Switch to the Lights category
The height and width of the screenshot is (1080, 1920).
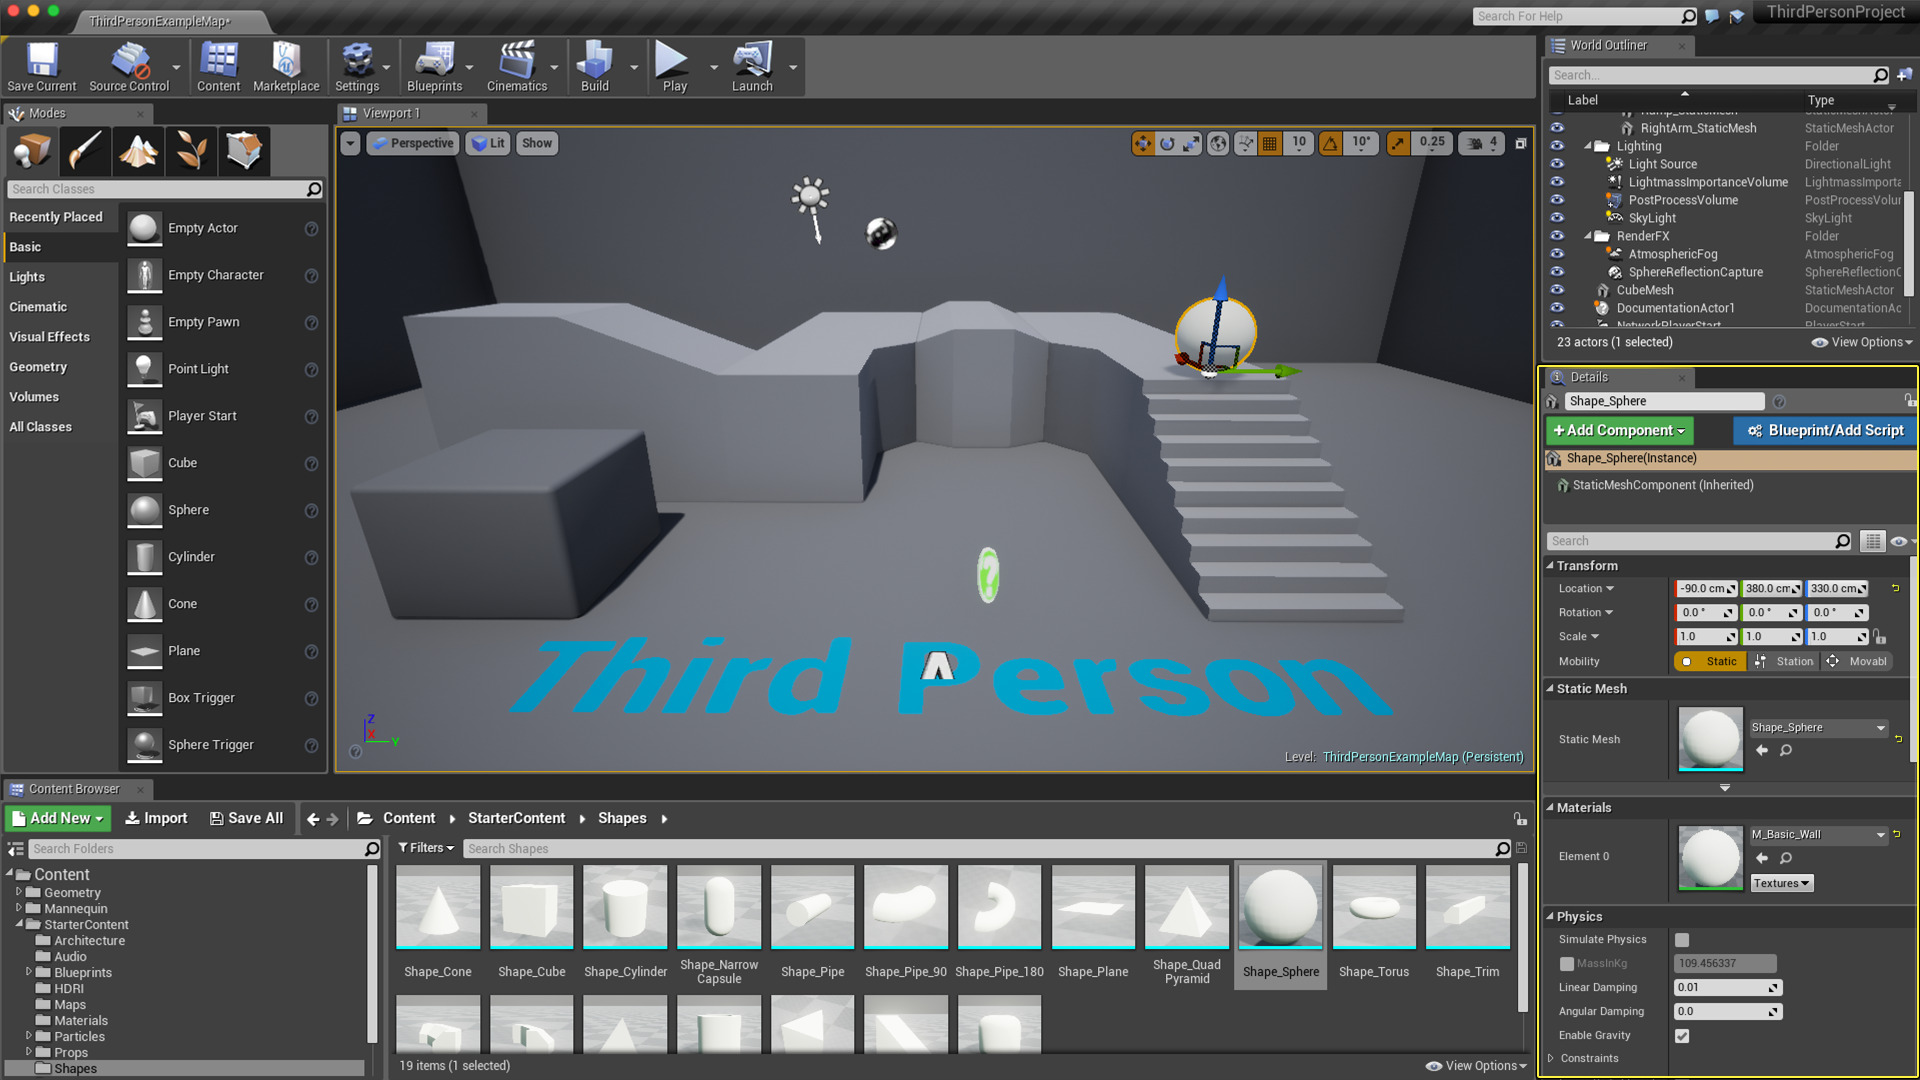click(27, 277)
